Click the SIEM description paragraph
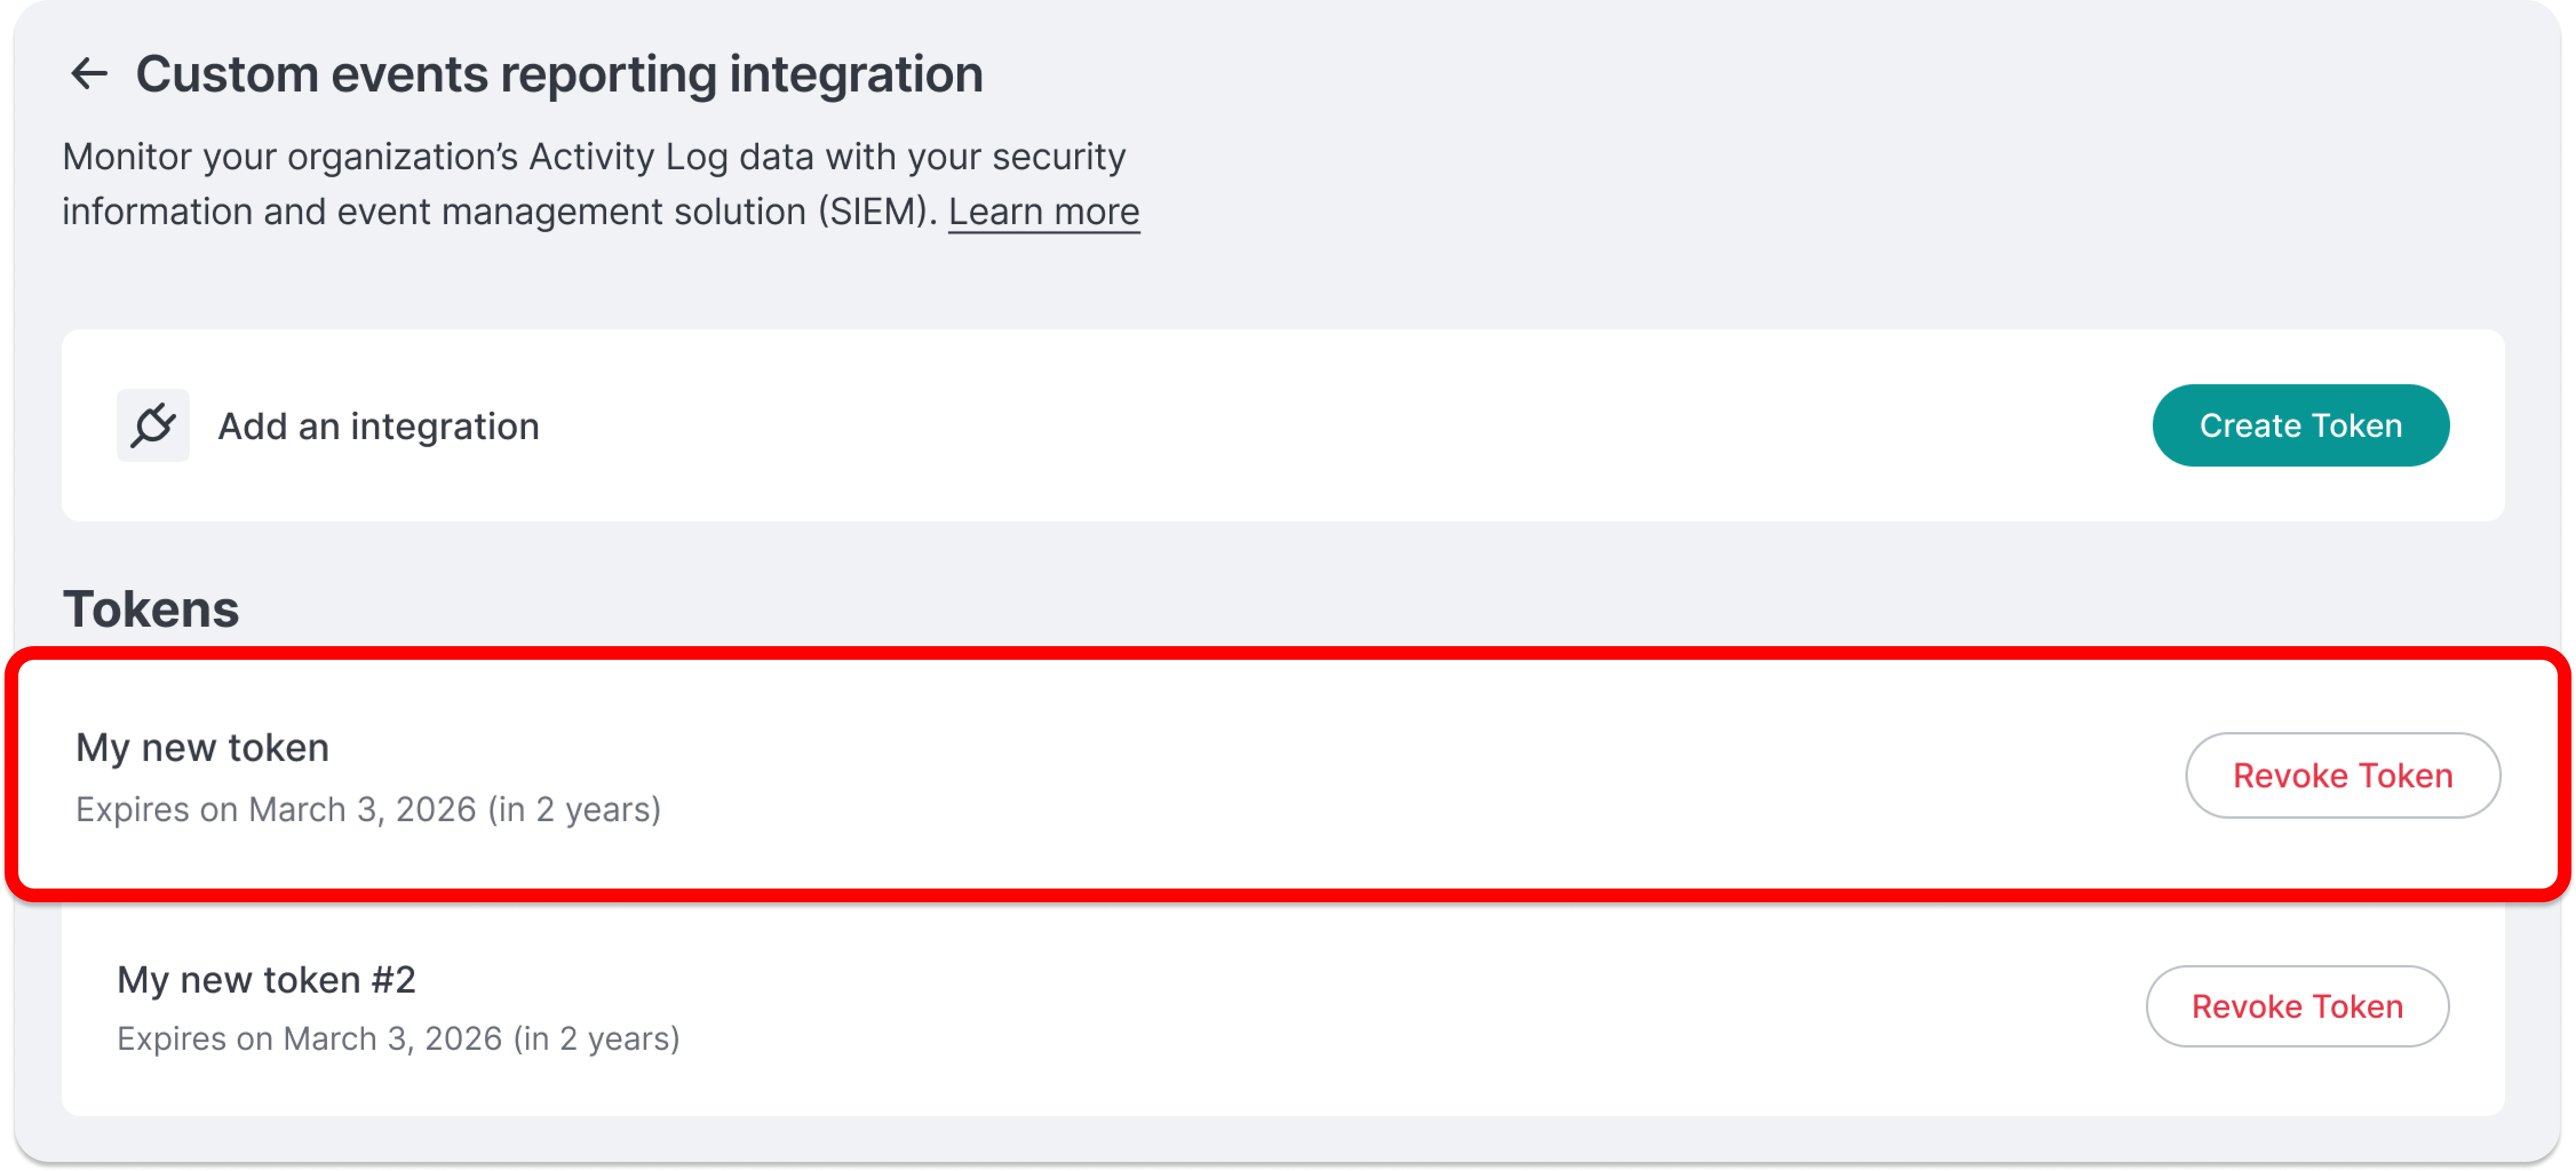This screenshot has height=1171, width=2576. tap(601, 184)
